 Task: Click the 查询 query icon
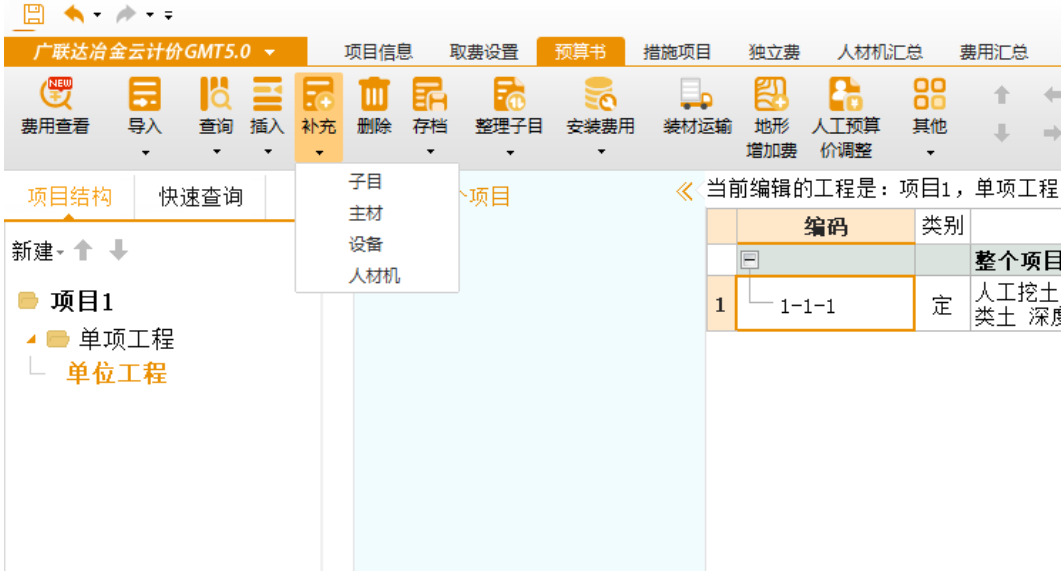(x=216, y=95)
